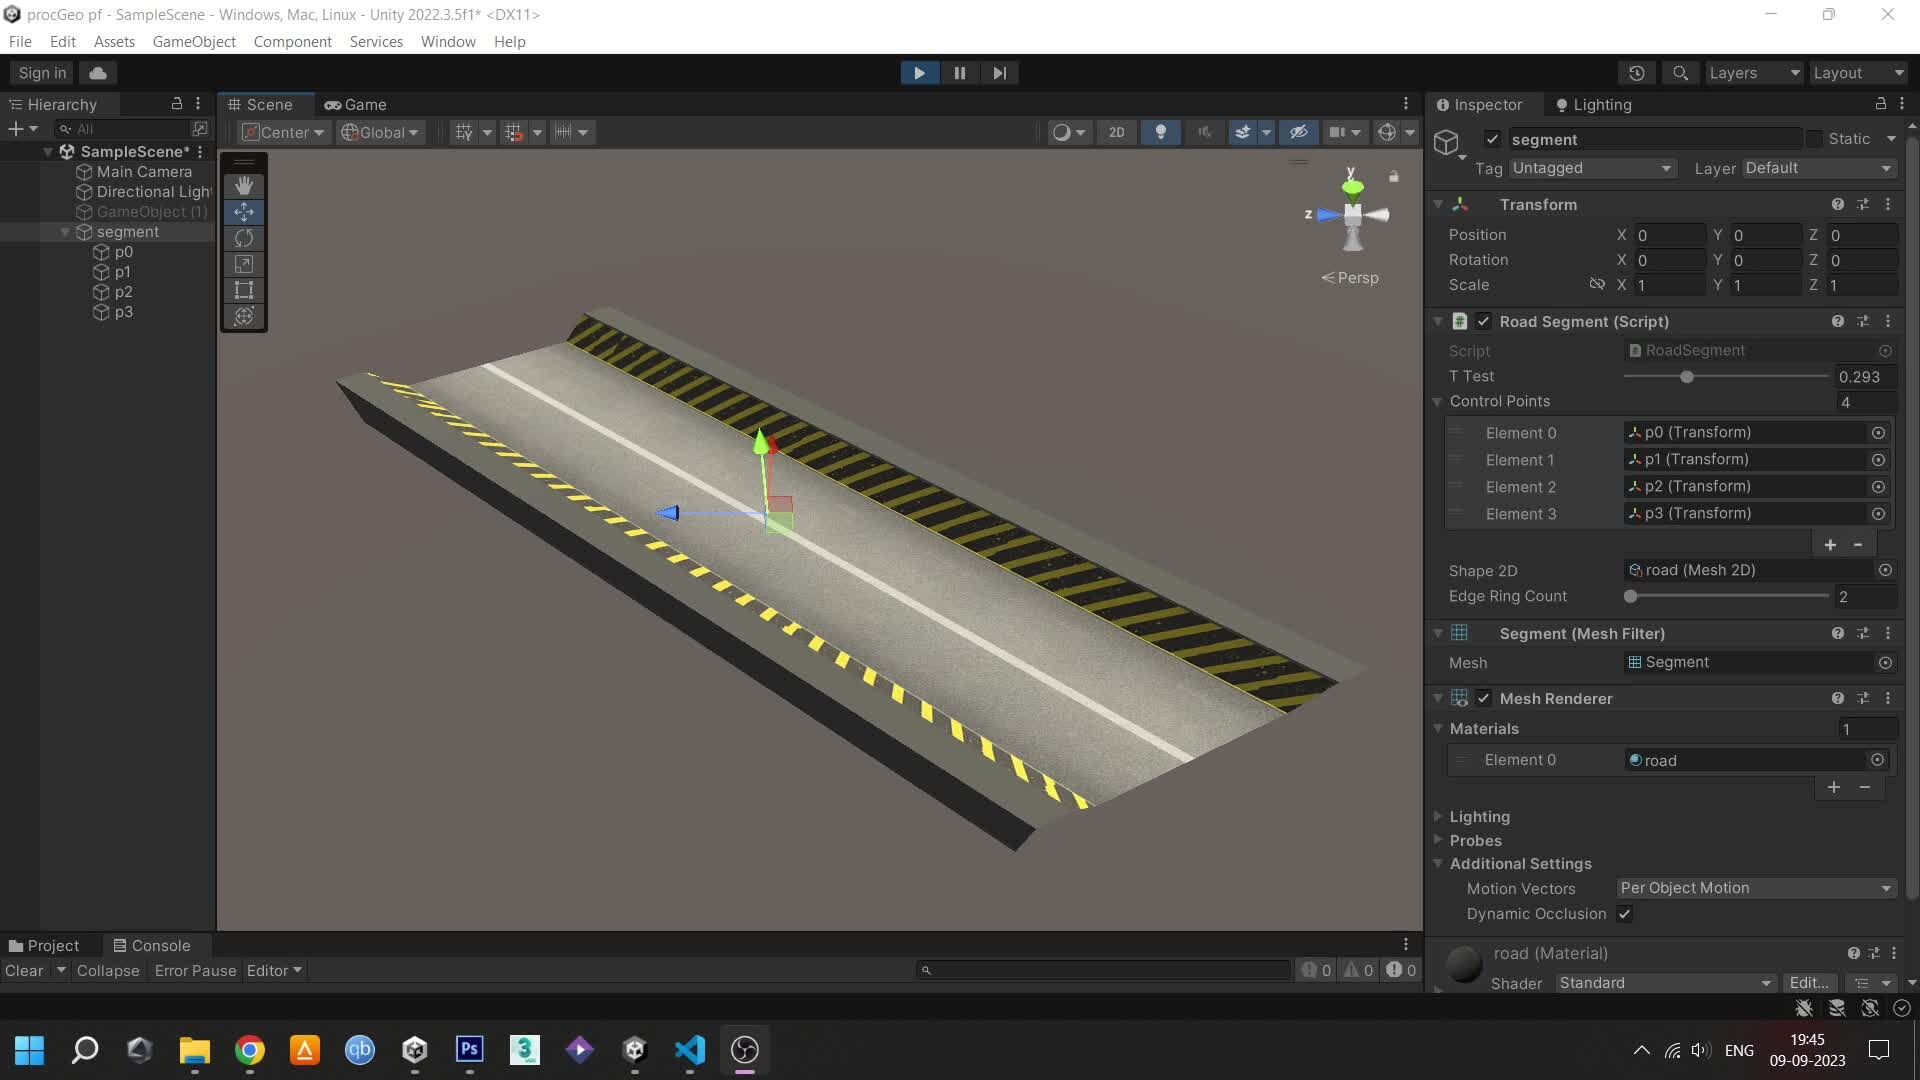Switch to the Lighting tab in the Inspector
1920x1080 pixels.
1601,104
